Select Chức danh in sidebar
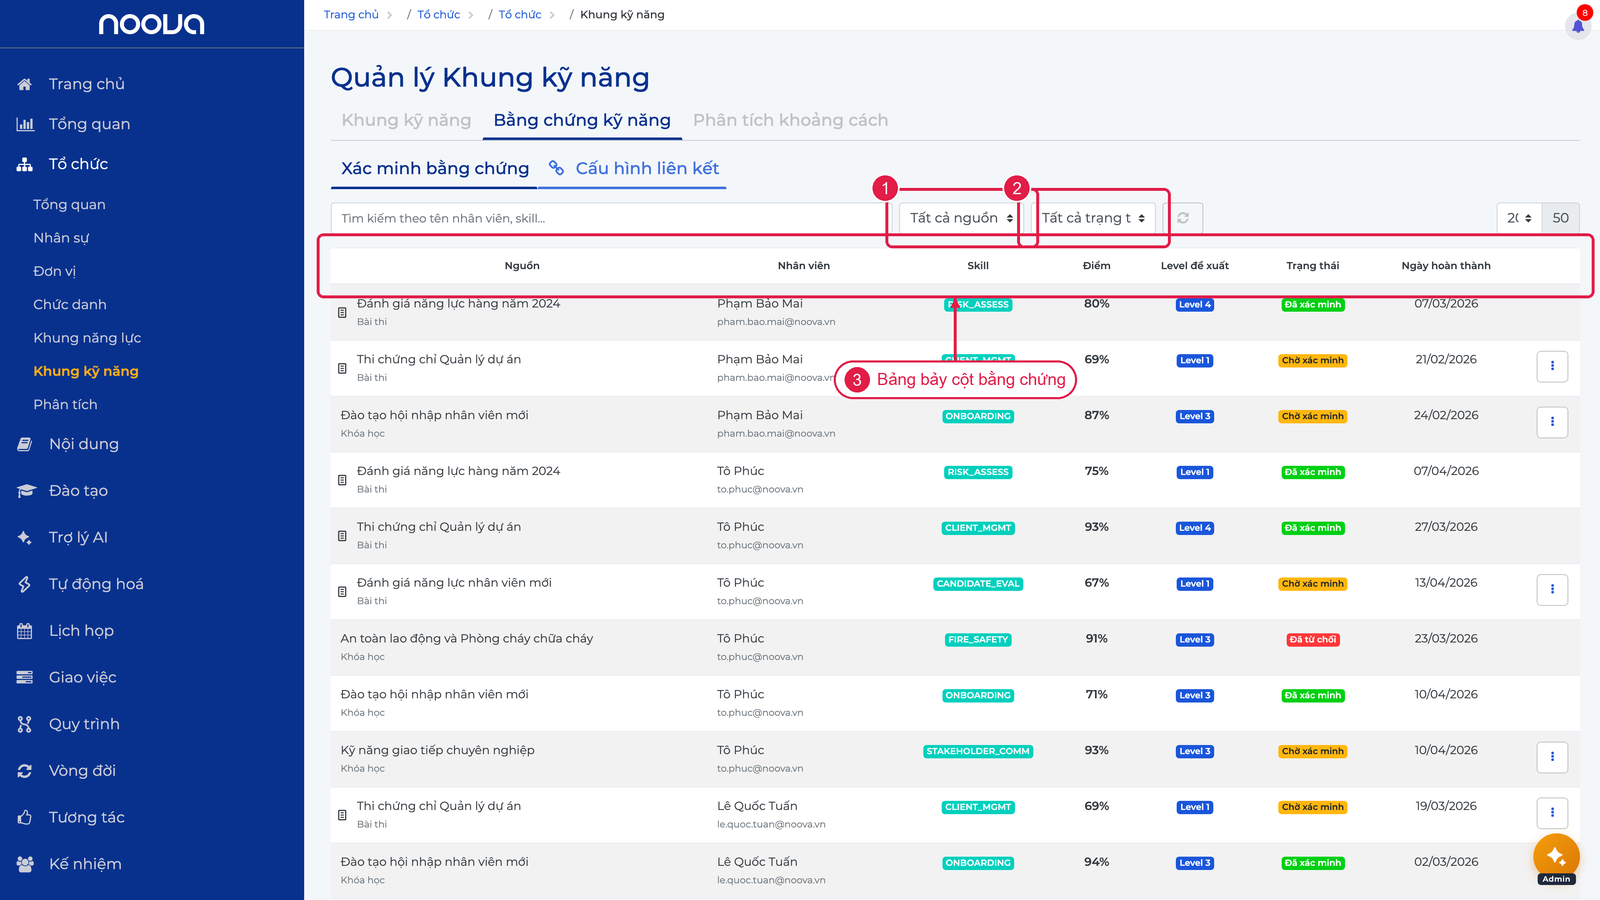Viewport: 1600px width, 900px height. point(70,305)
